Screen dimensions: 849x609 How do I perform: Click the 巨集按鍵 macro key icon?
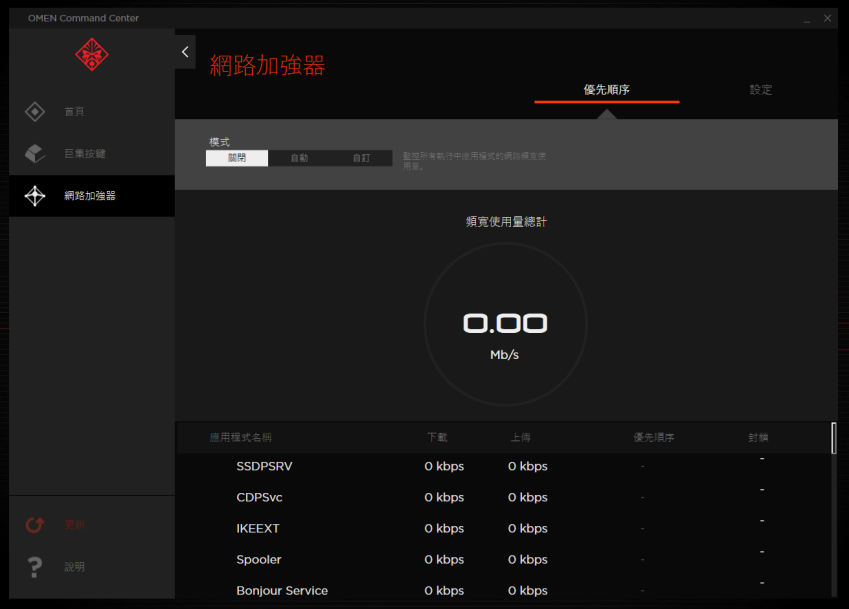click(35, 154)
